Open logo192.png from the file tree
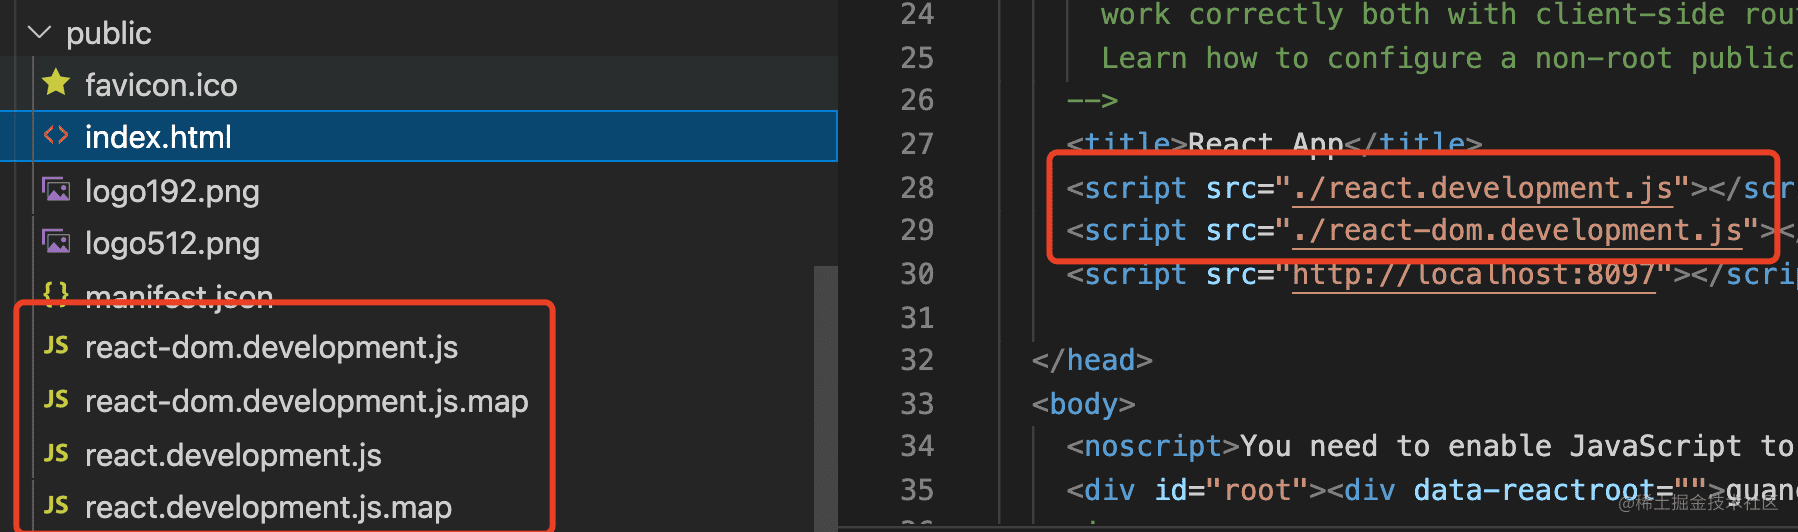1798x532 pixels. click(x=172, y=191)
